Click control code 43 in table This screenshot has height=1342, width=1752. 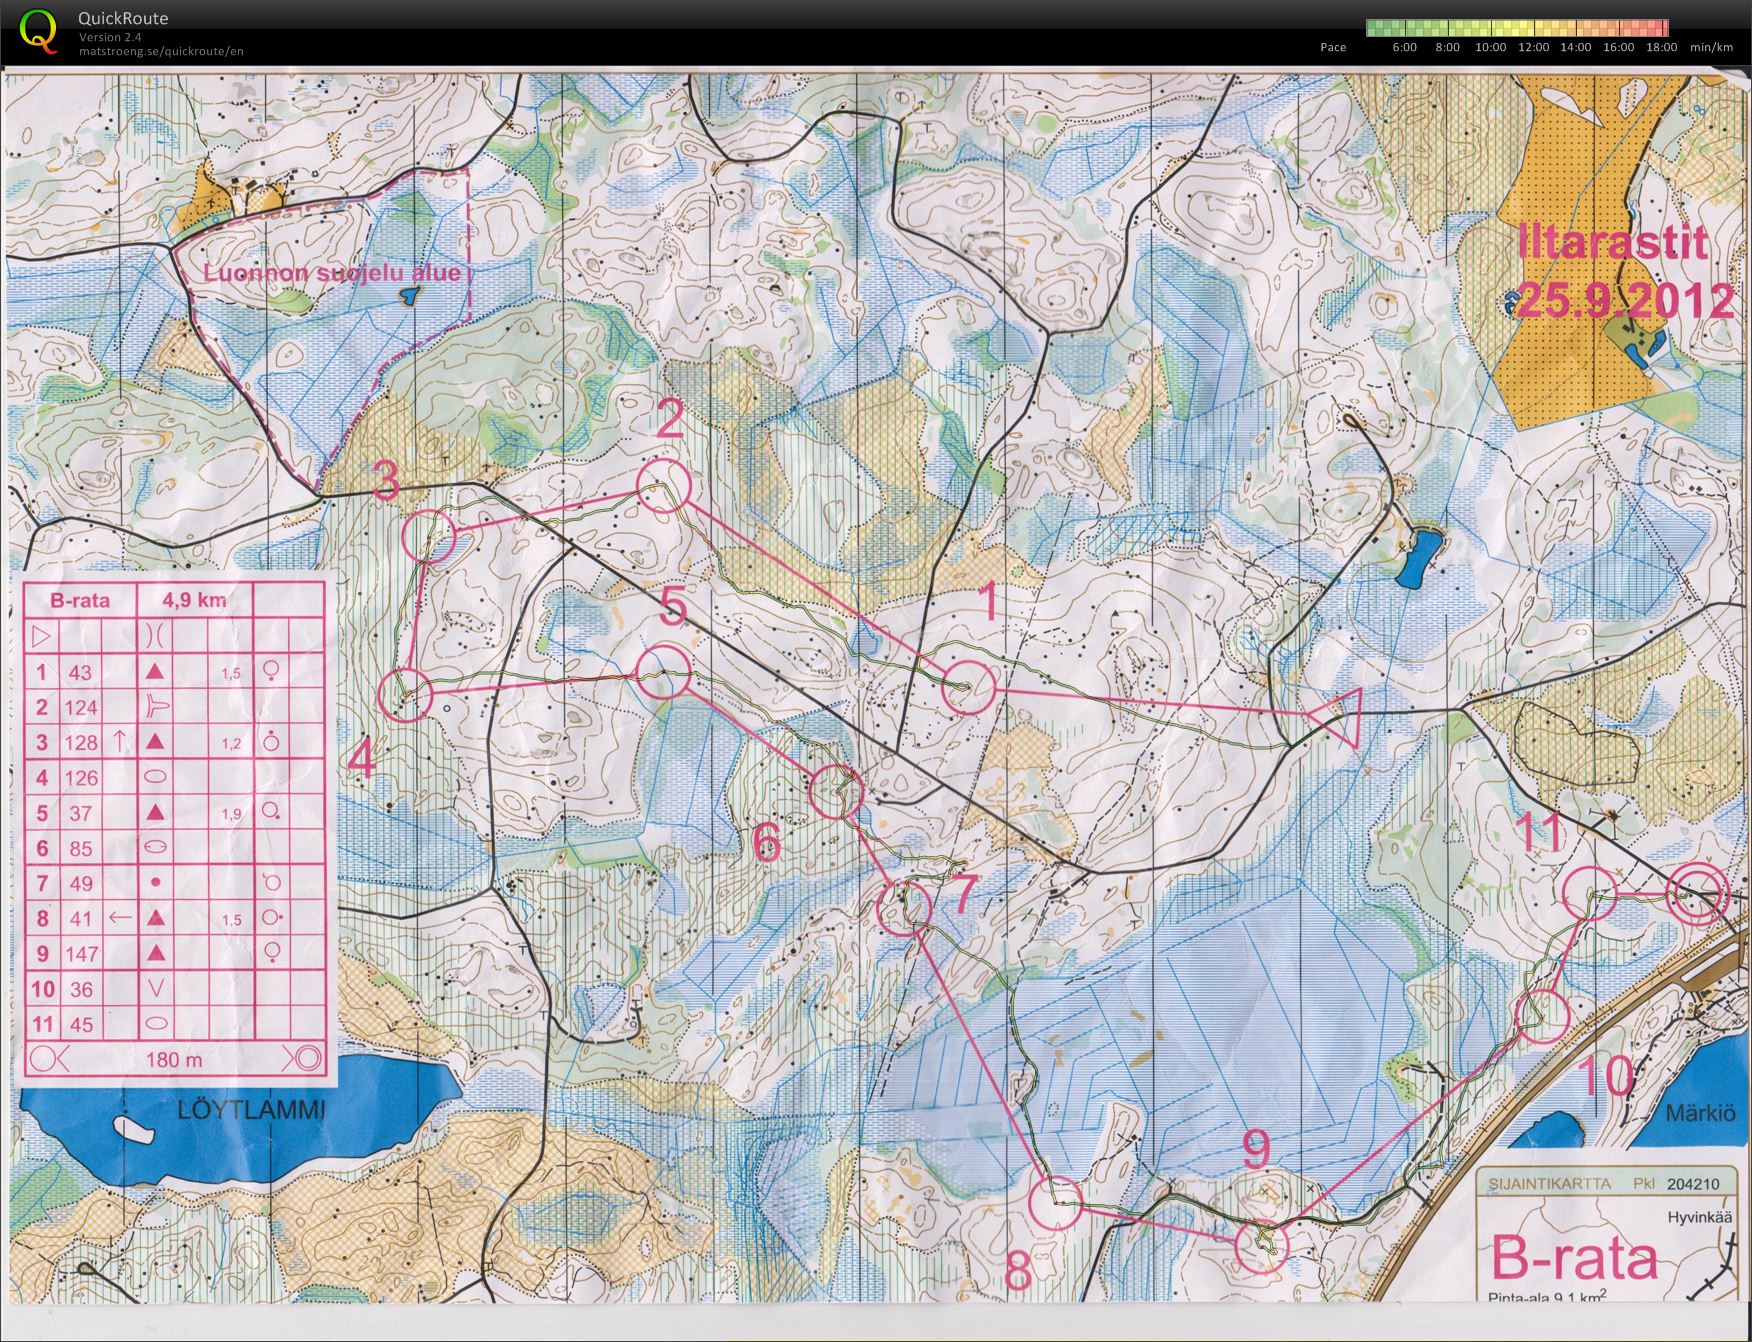[80, 673]
